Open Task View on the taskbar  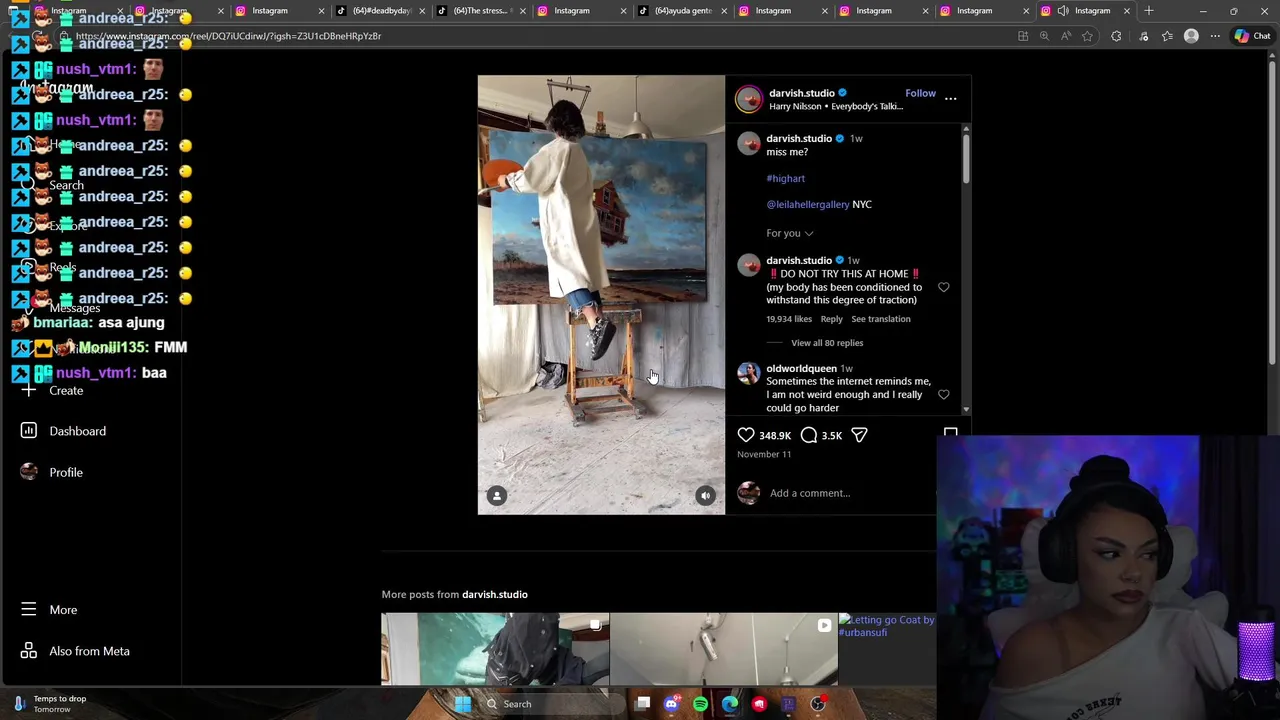click(643, 704)
